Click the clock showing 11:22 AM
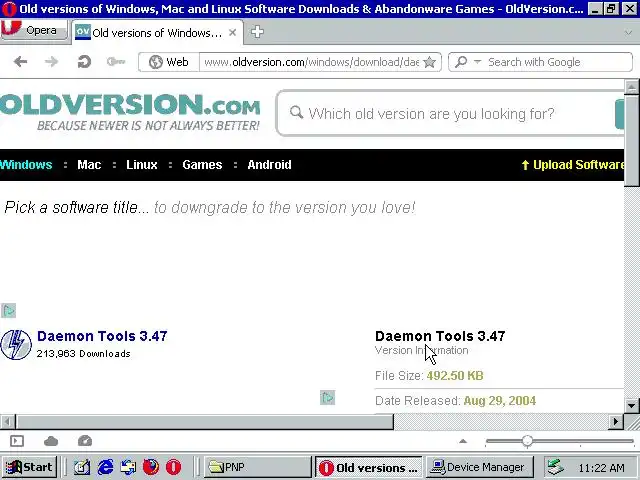 (x=601, y=467)
